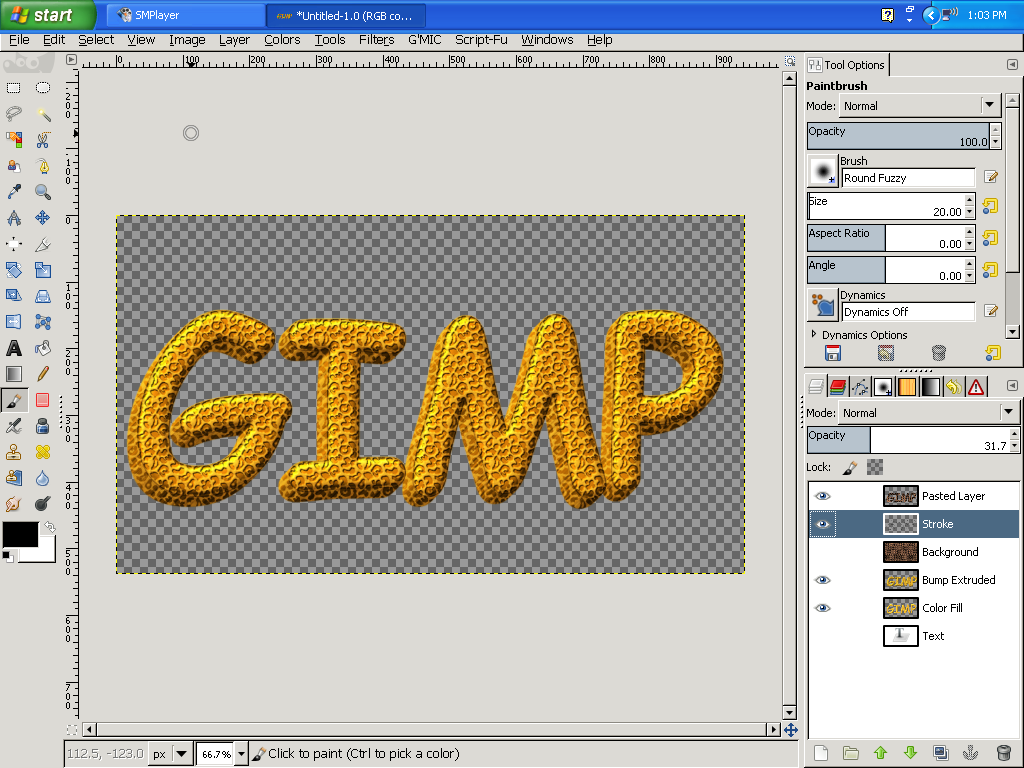
Task: Increase brush Size with up arrow
Action: pyautogui.click(x=970, y=199)
